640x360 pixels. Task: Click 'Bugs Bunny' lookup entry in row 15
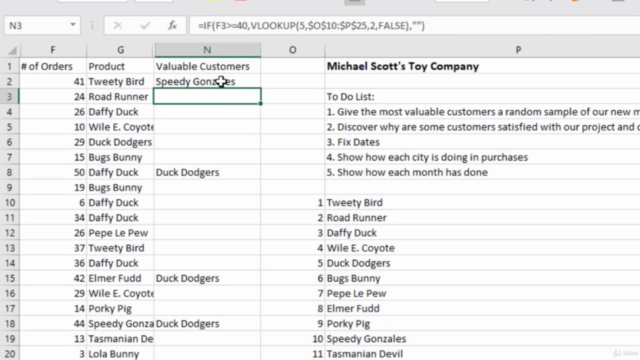click(x=353, y=278)
